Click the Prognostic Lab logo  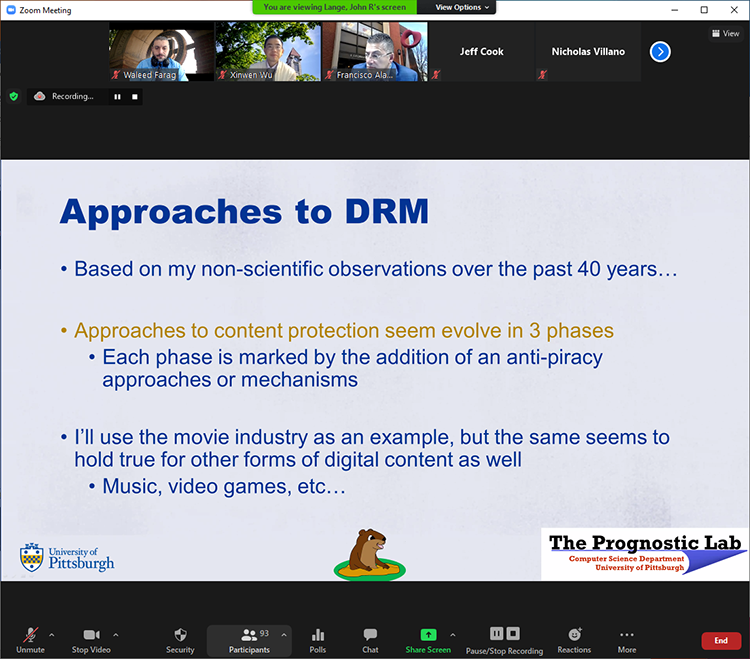pyautogui.click(x=644, y=554)
